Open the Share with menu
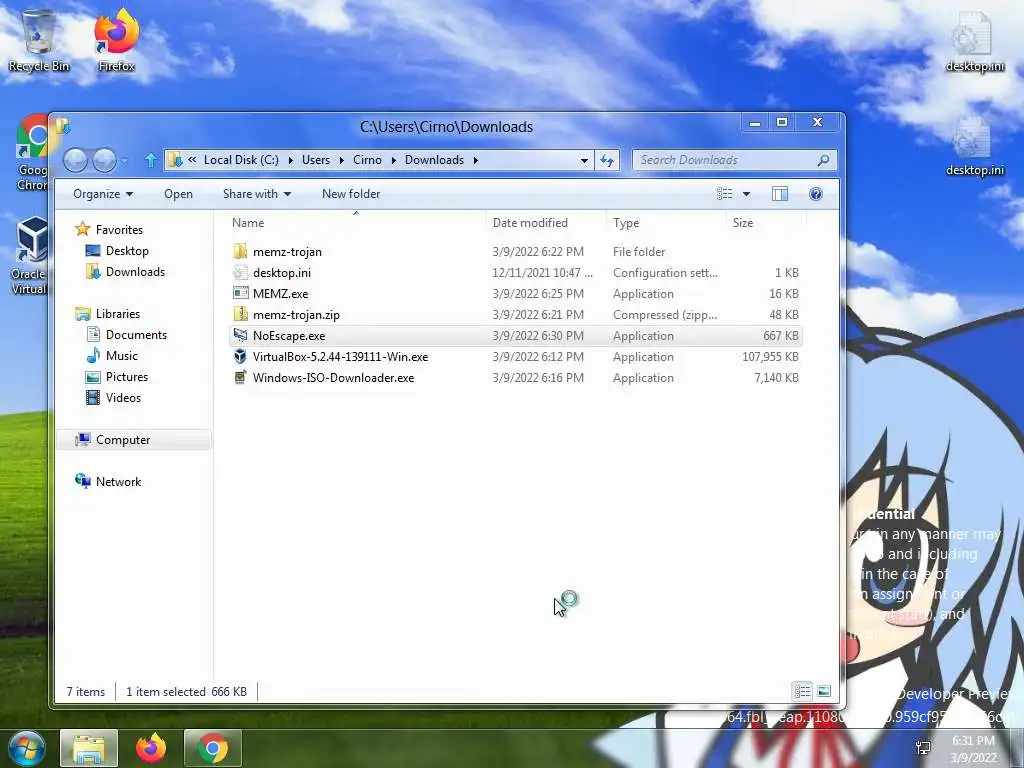This screenshot has height=768, width=1024. (257, 194)
